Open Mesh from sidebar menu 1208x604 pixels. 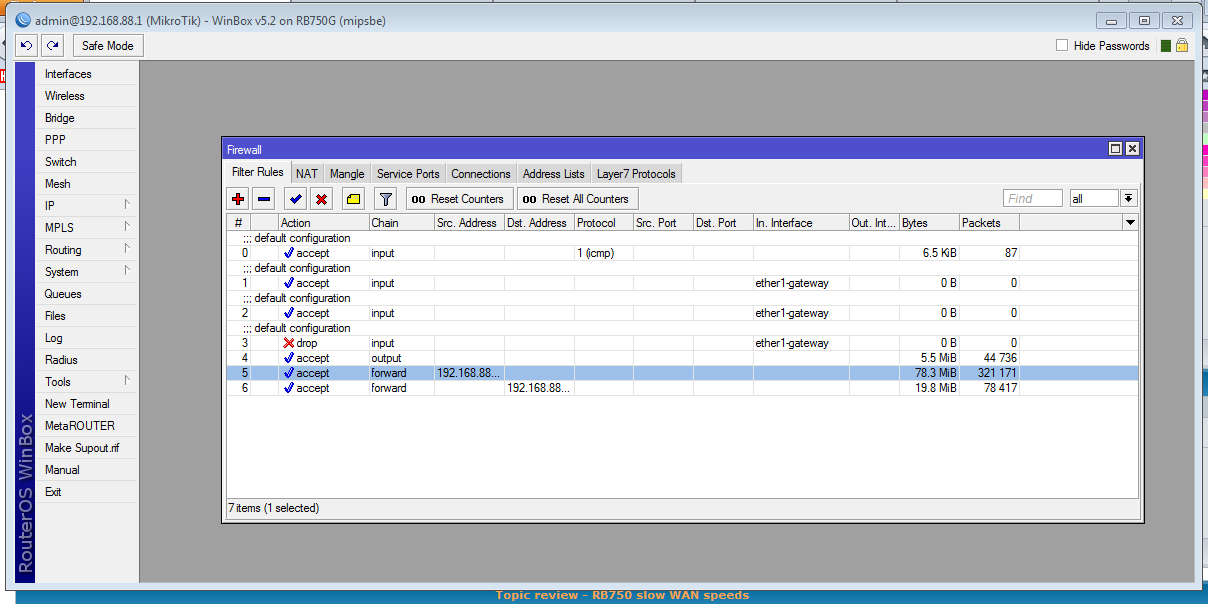[88, 183]
